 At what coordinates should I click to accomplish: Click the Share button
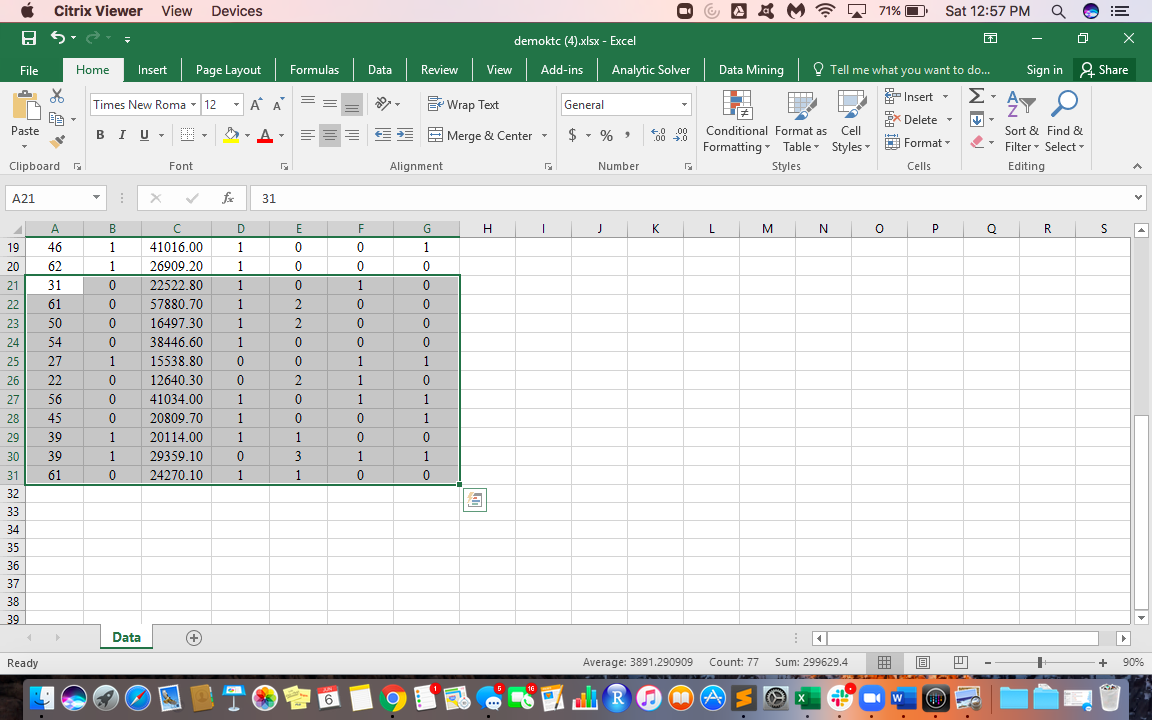pyautogui.click(x=1104, y=70)
